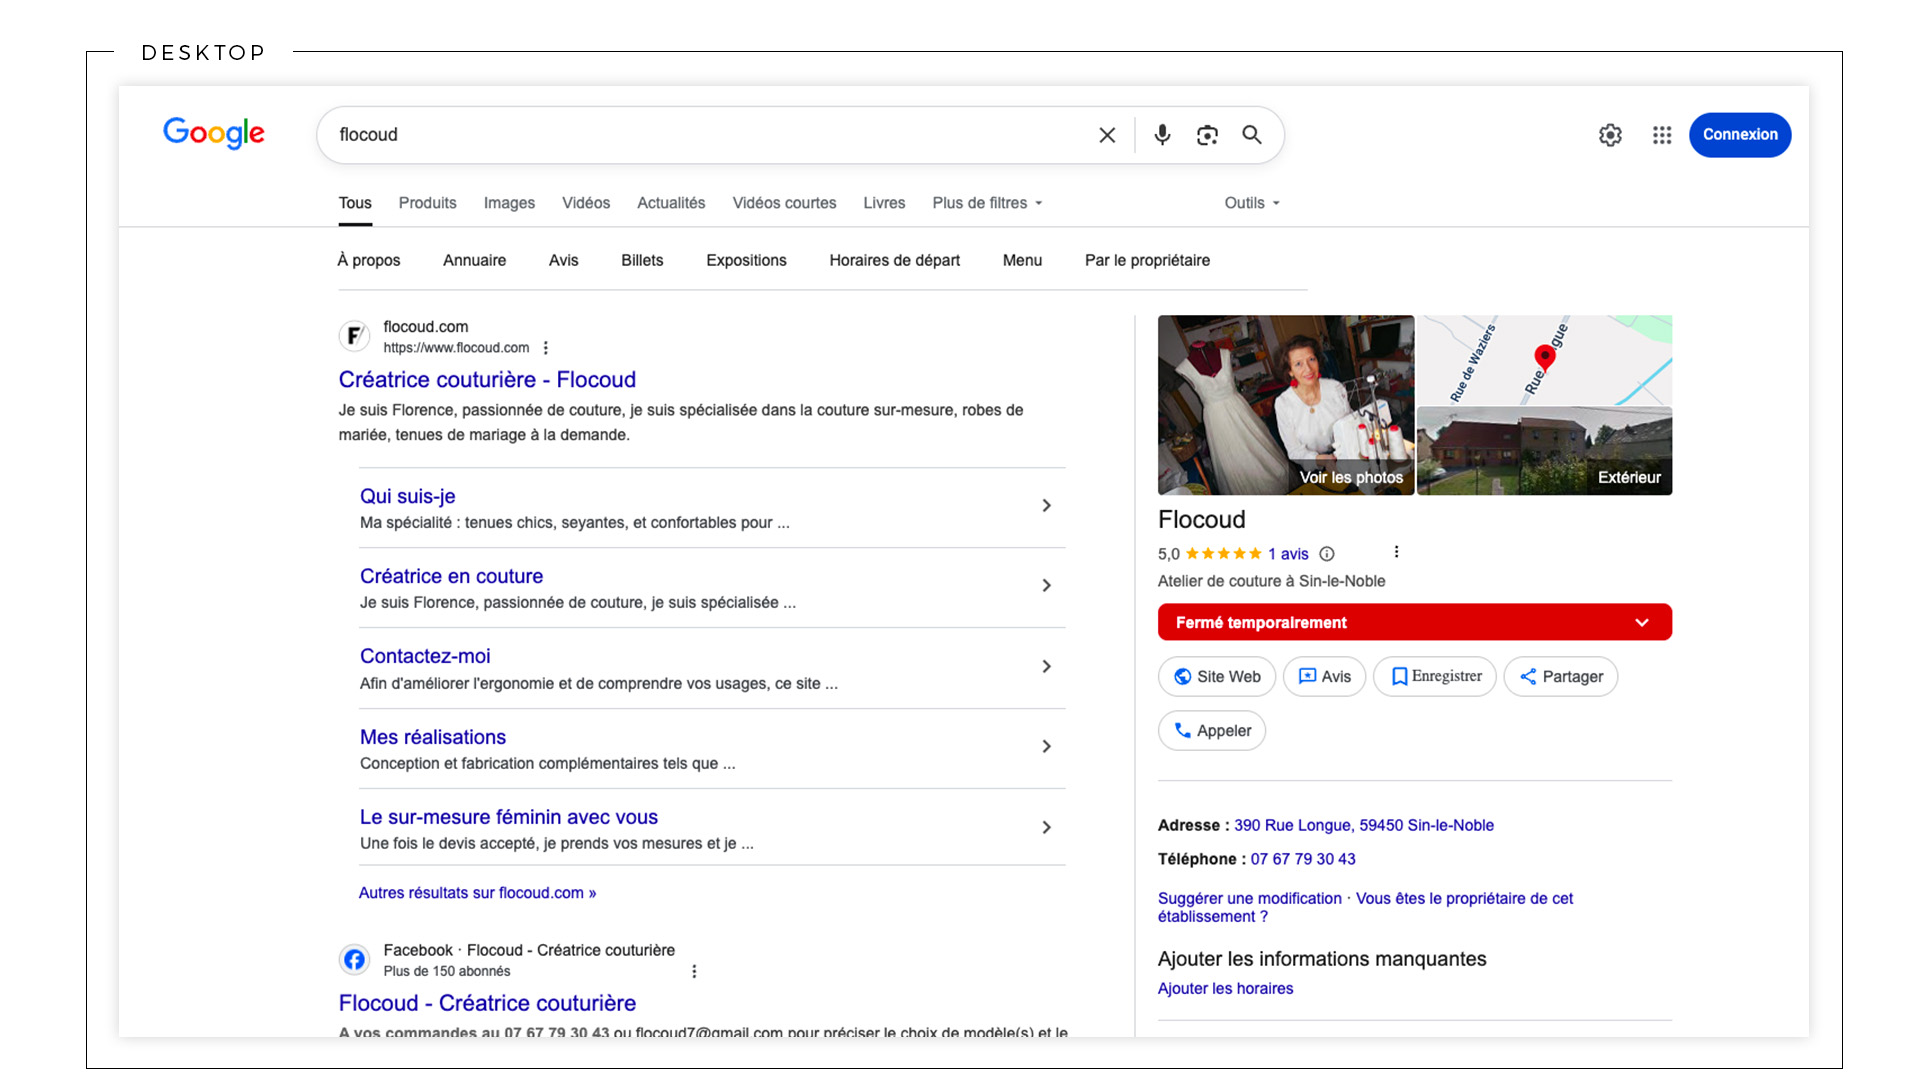This screenshot has height=1080, width=1920.
Task: Click the Avis button in business panel
Action: (x=1324, y=677)
